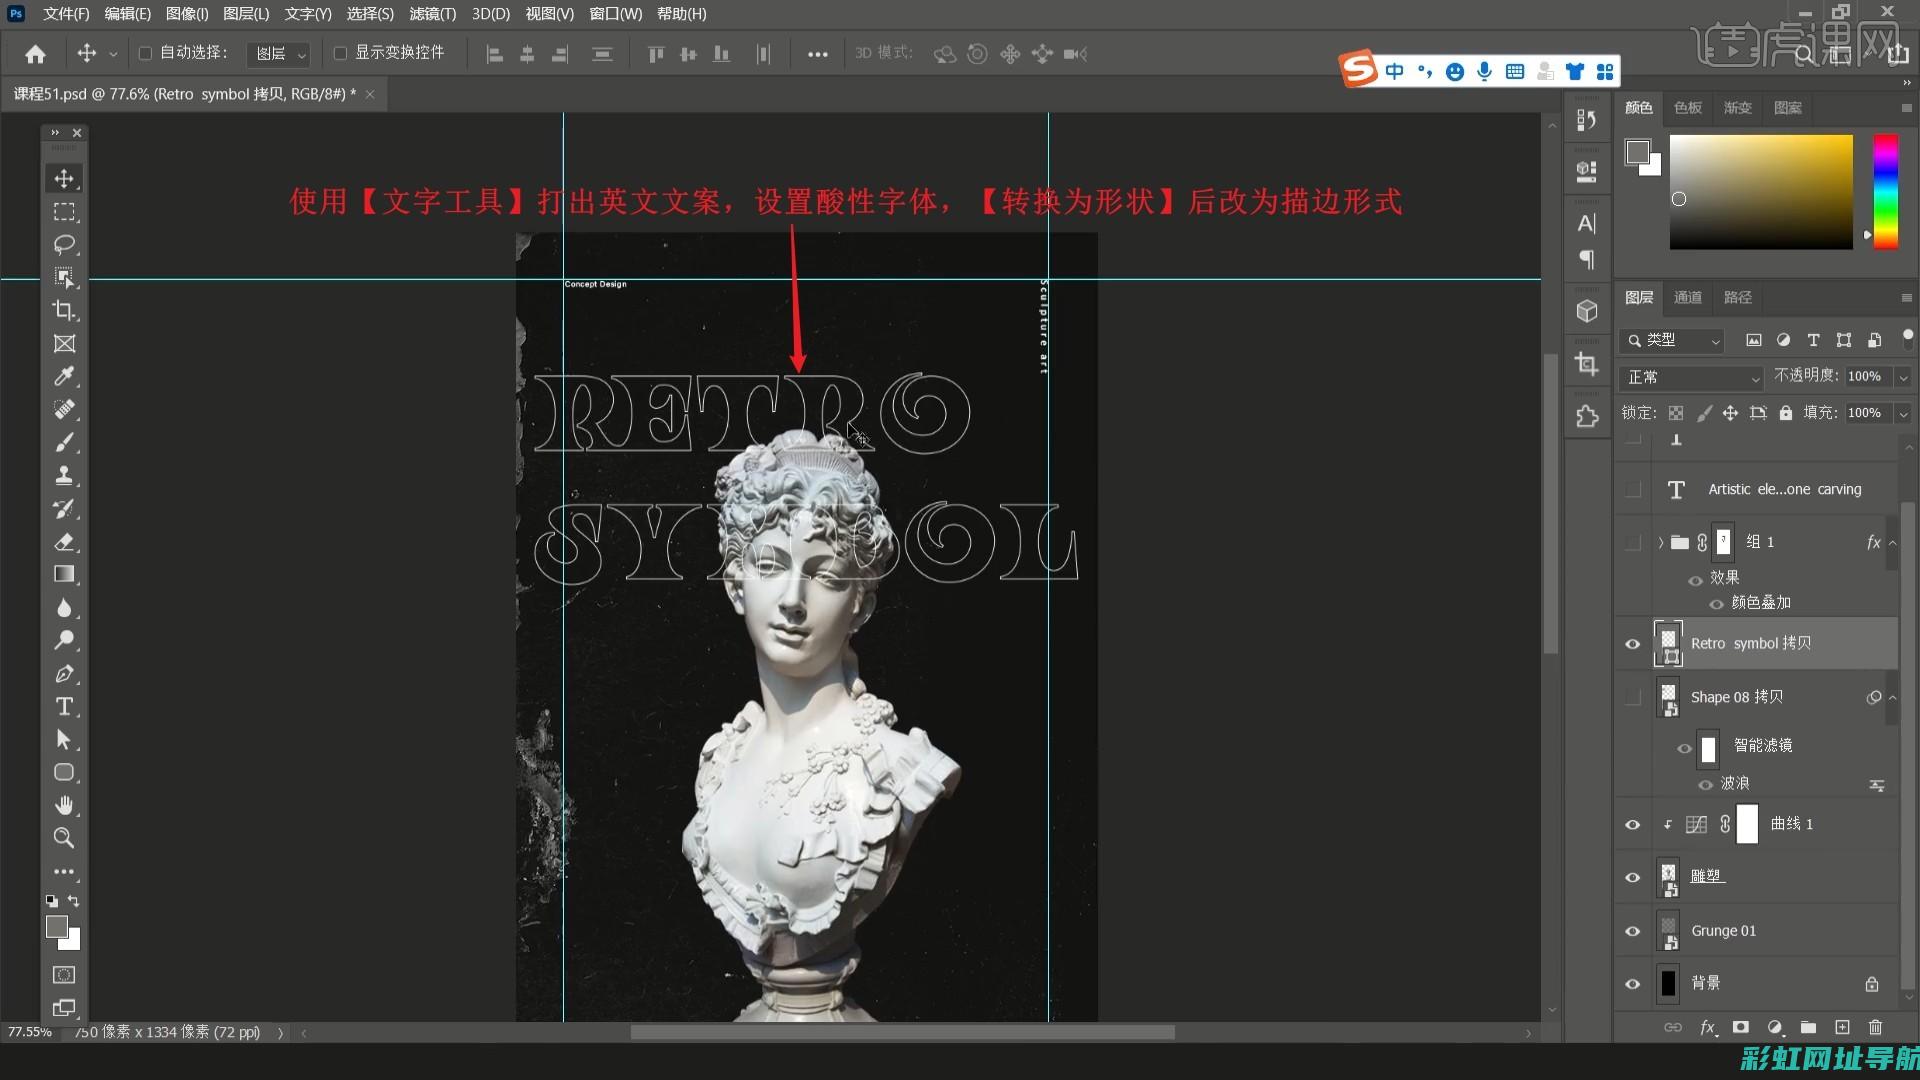Open the 滤镜(T) menu
1920x1080 pixels.
[x=433, y=14]
